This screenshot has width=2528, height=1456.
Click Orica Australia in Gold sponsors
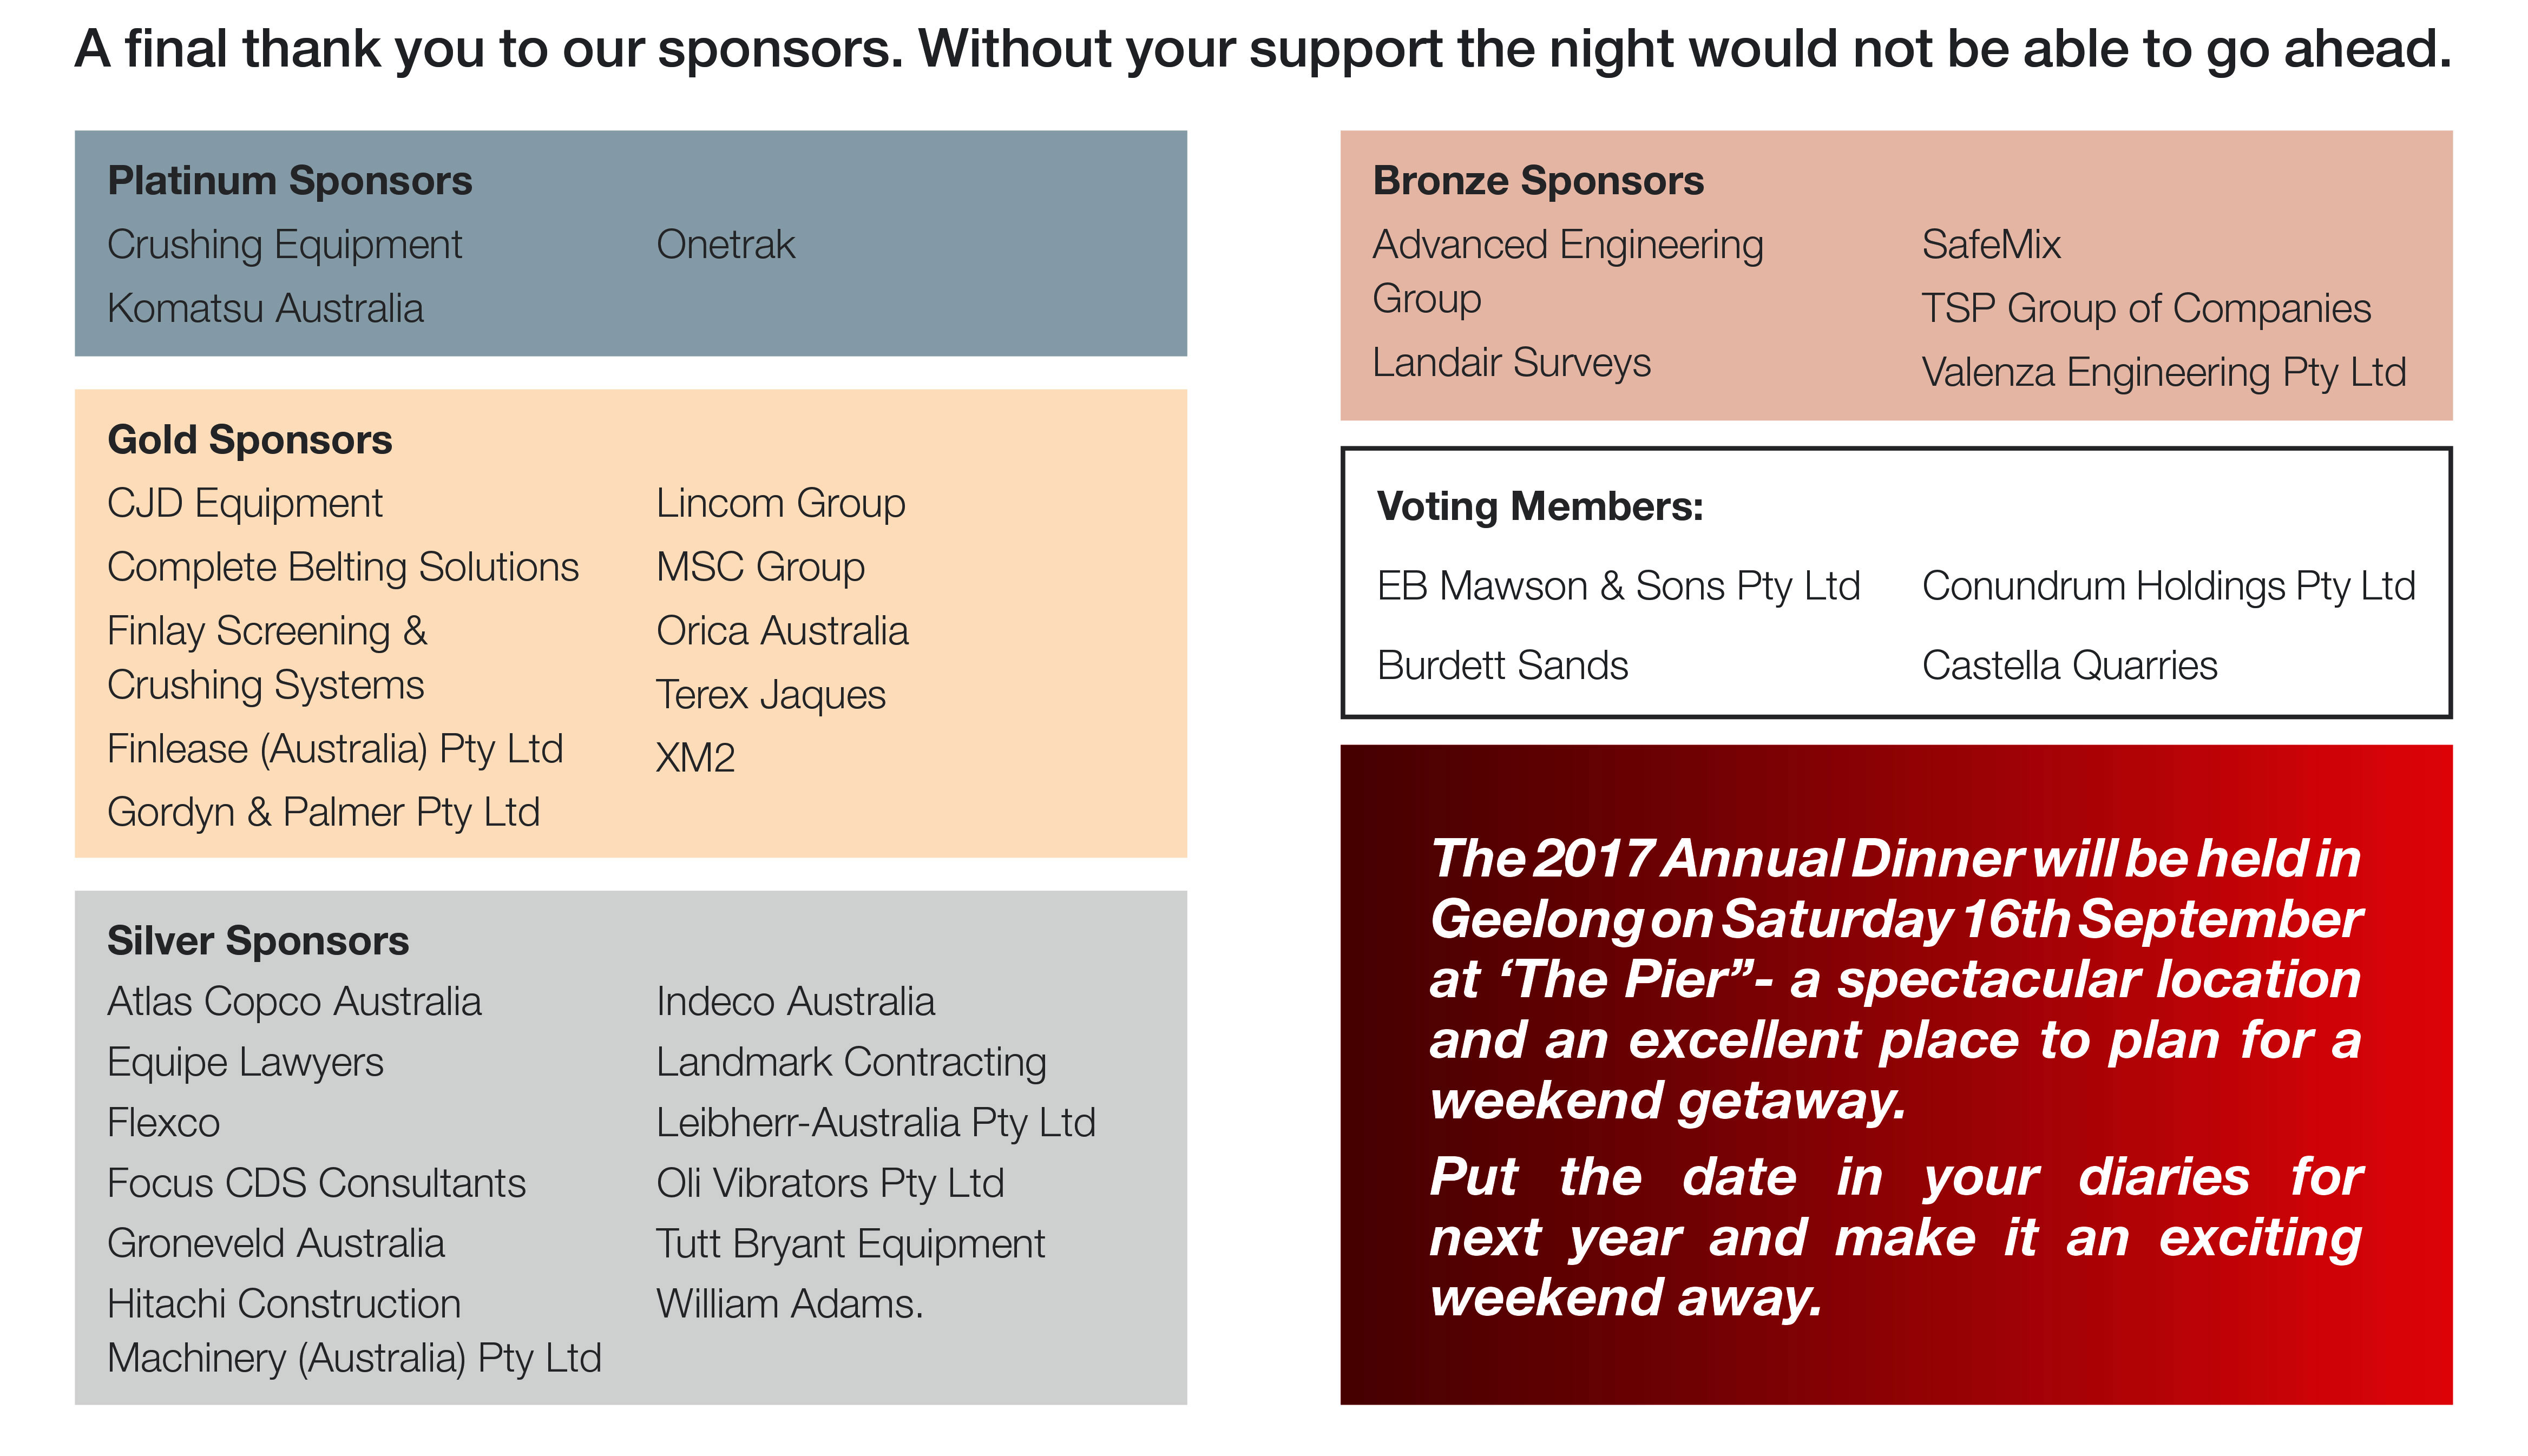click(x=782, y=631)
